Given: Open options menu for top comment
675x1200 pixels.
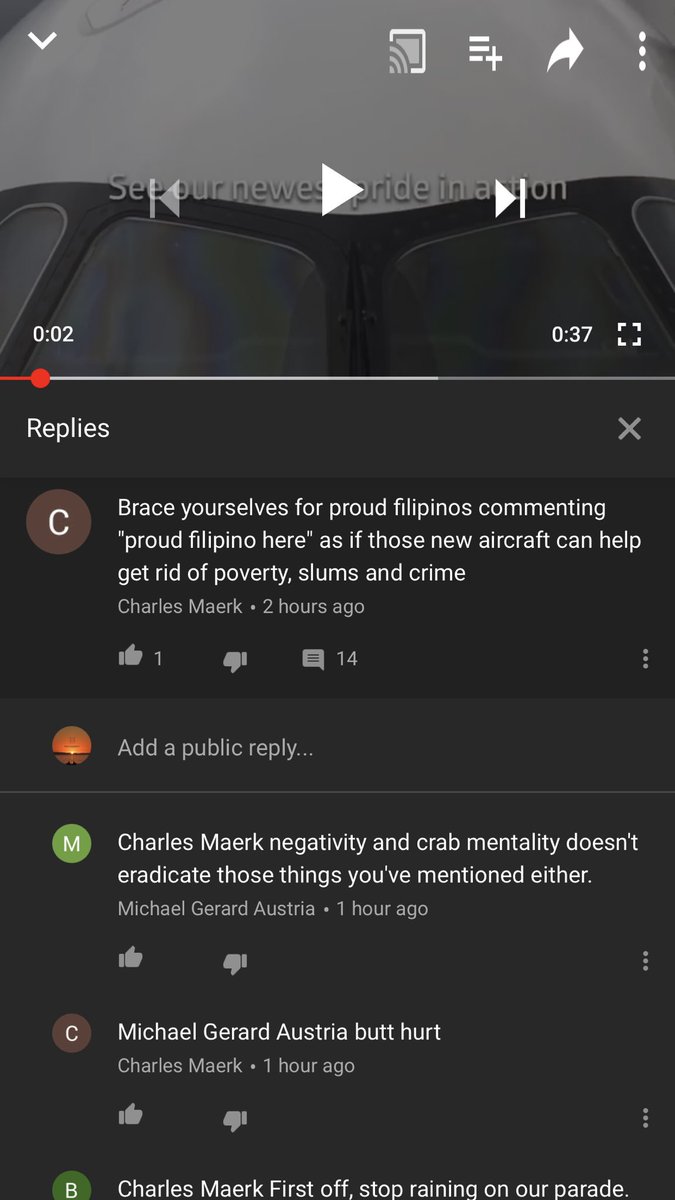Looking at the screenshot, I should coord(646,658).
